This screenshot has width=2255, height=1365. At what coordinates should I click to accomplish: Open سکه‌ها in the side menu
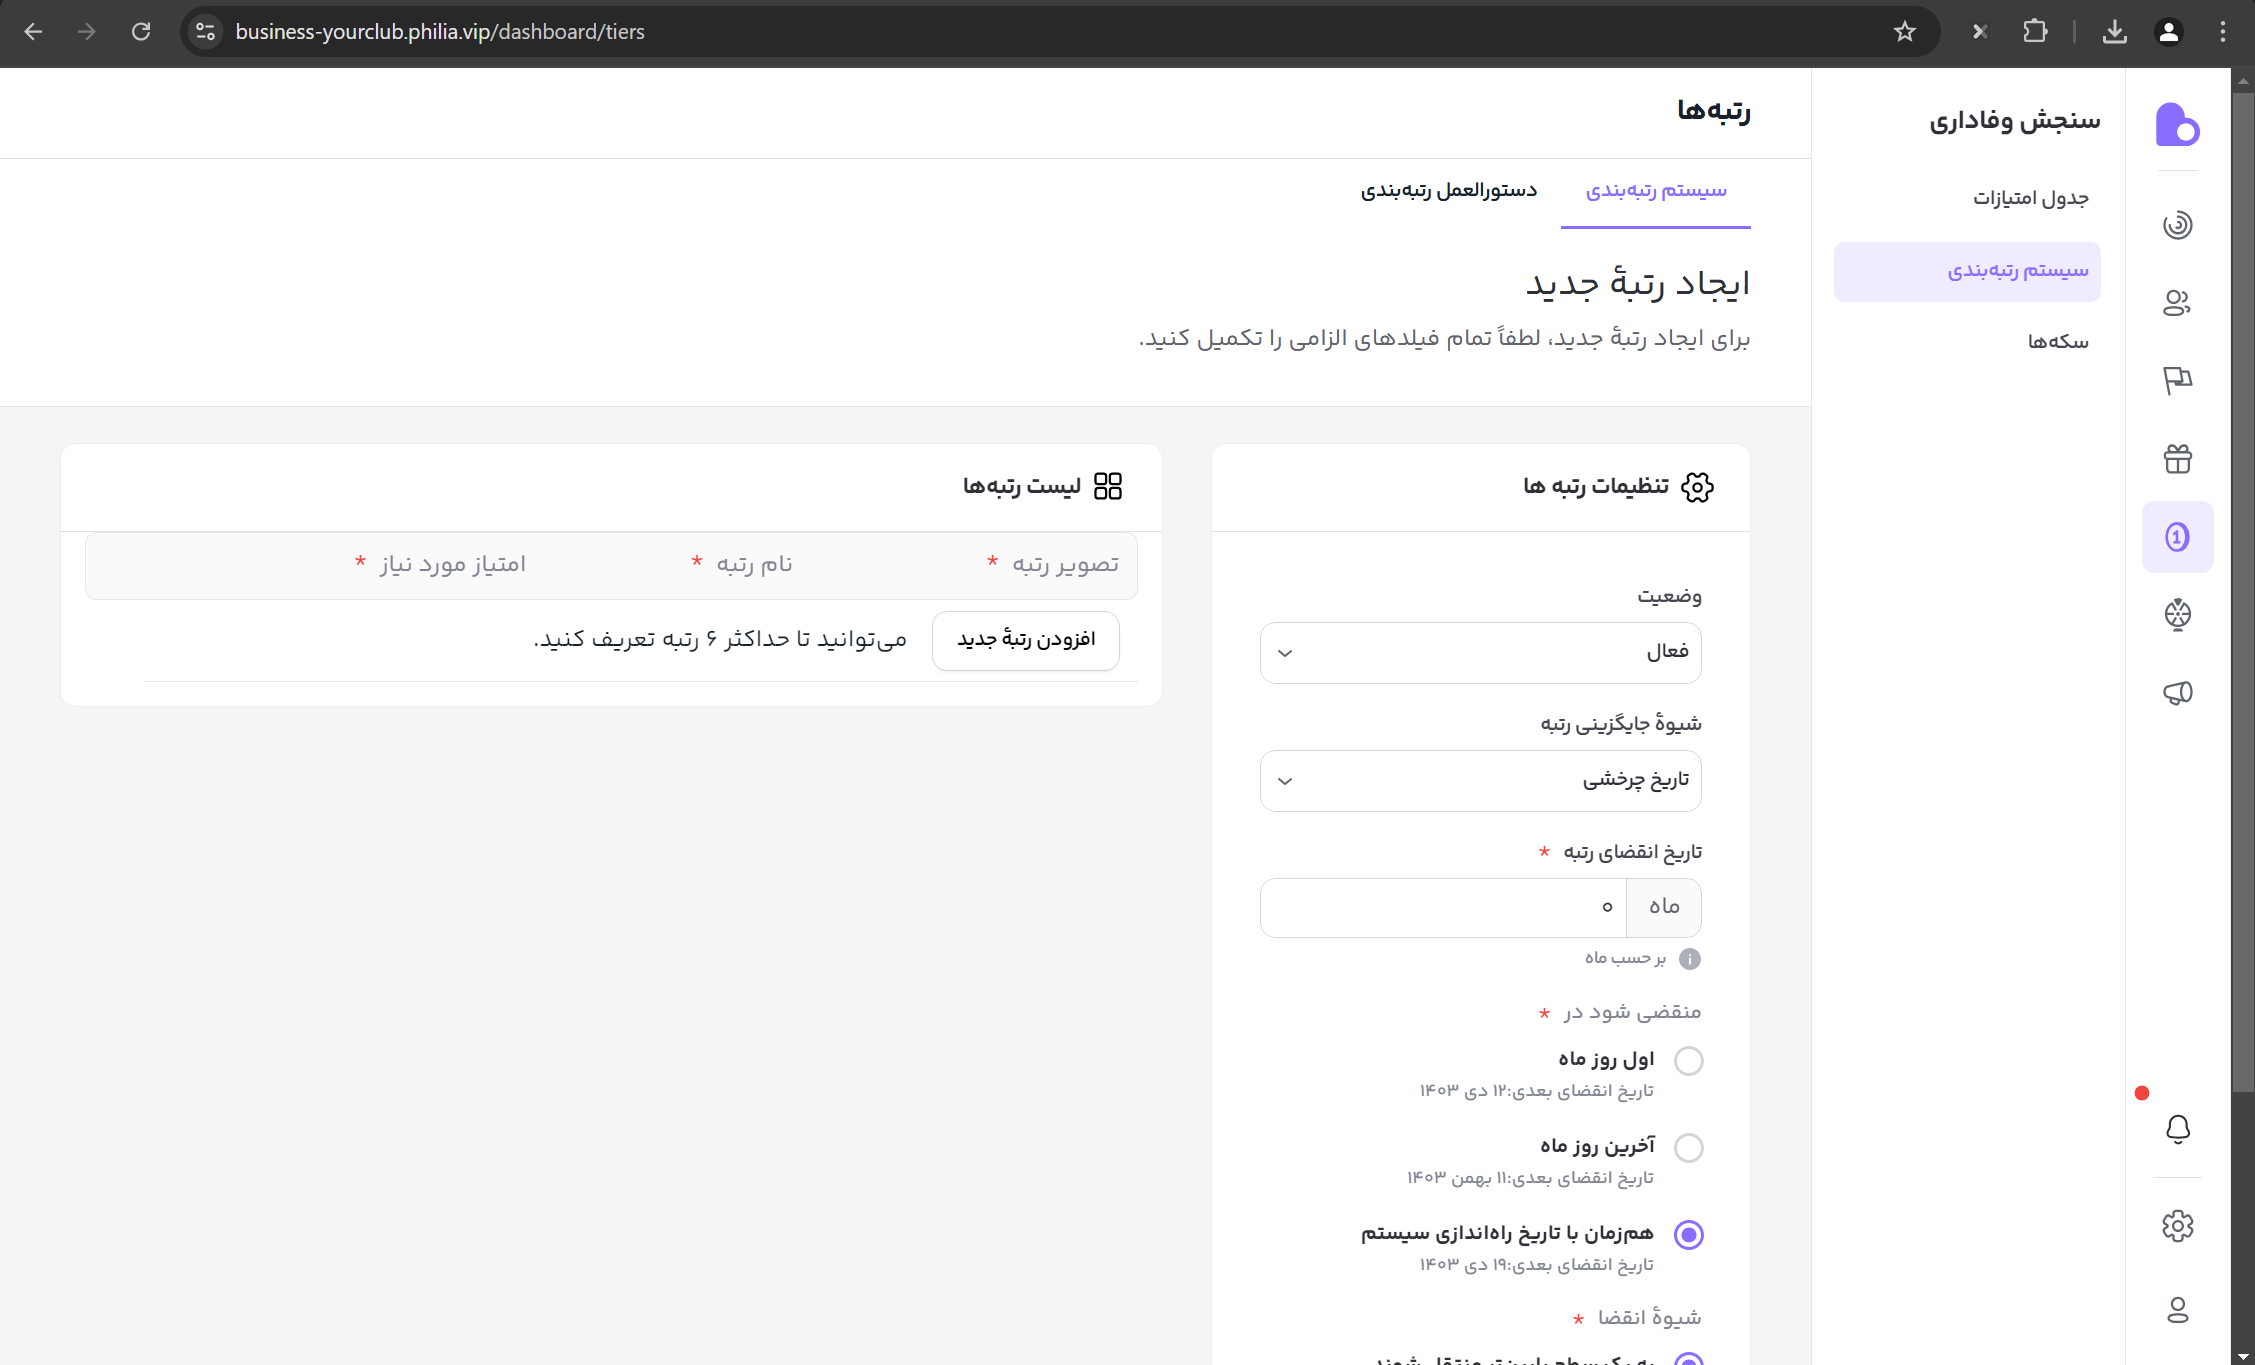[x=2057, y=342]
